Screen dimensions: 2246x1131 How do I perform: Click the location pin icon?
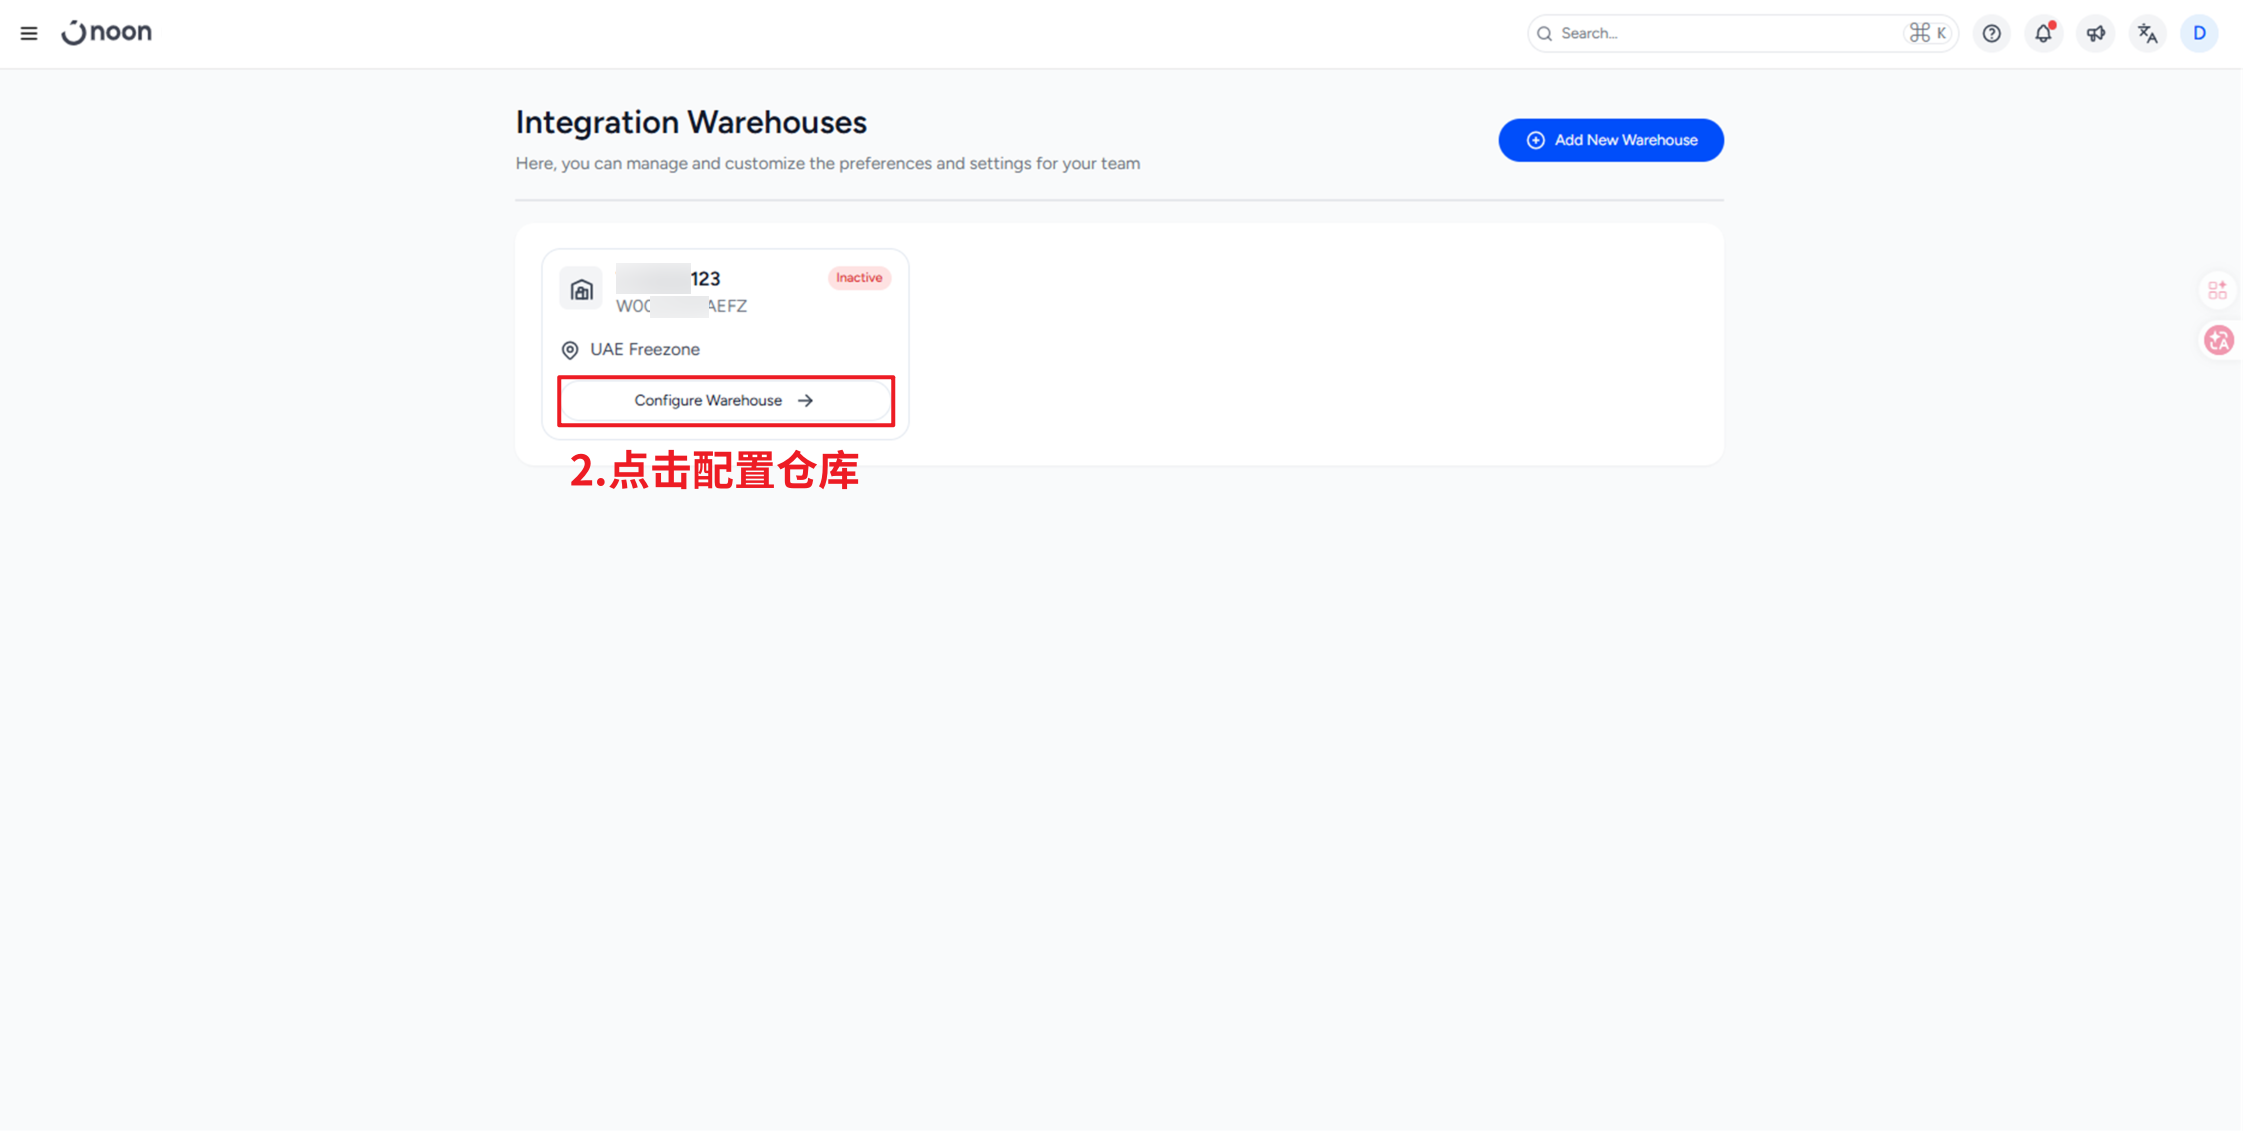(x=570, y=350)
